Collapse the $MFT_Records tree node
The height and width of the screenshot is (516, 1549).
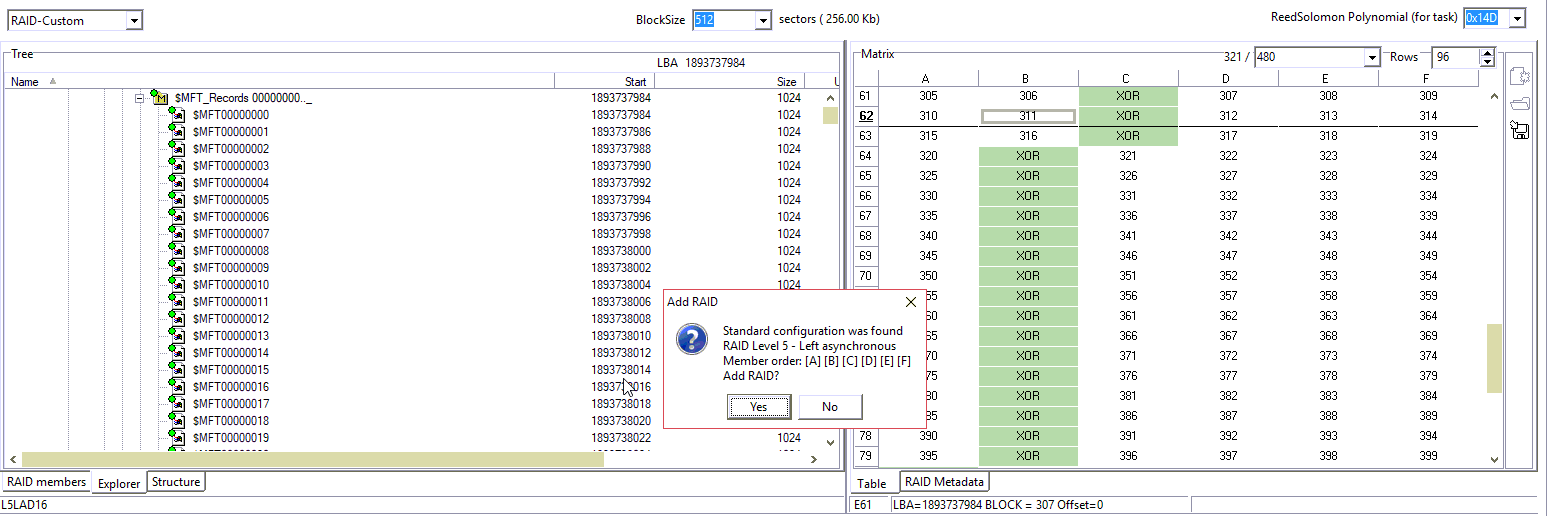tap(140, 98)
